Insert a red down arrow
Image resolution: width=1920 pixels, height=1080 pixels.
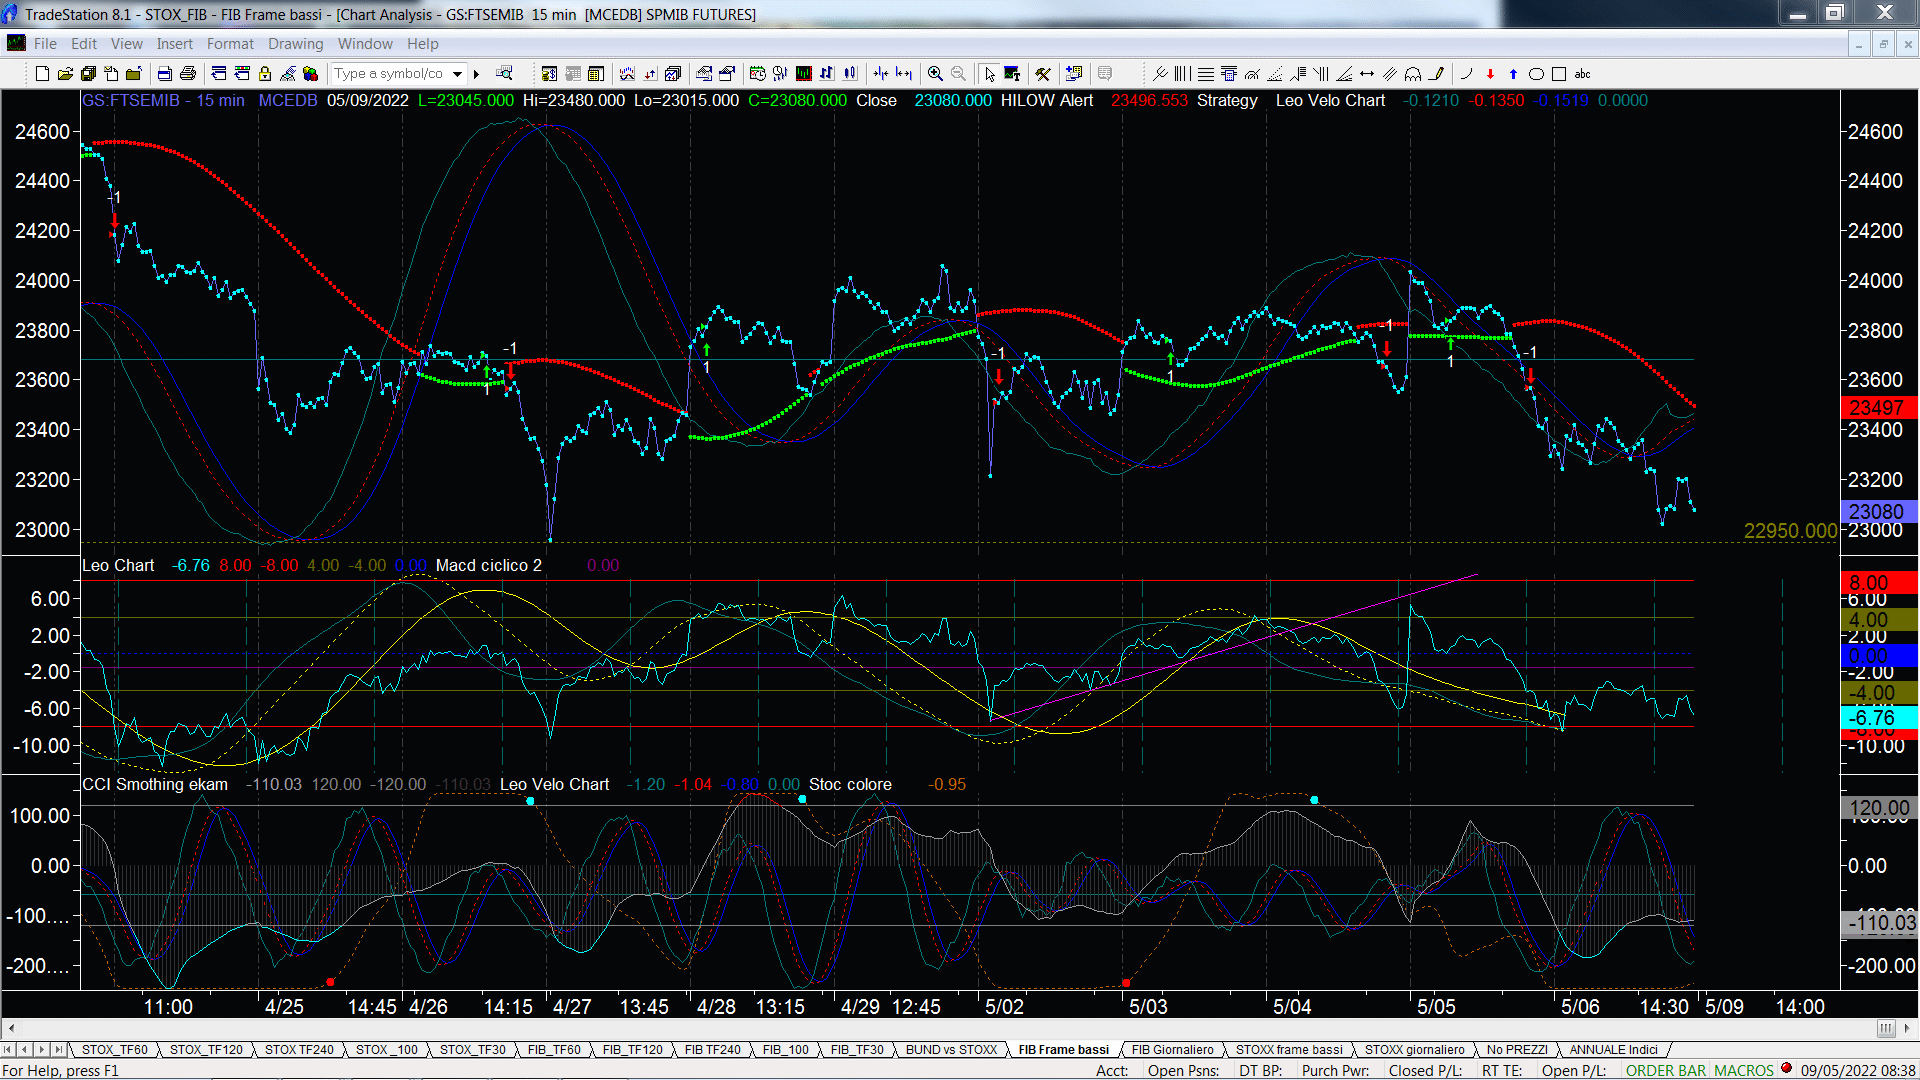pyautogui.click(x=1490, y=74)
